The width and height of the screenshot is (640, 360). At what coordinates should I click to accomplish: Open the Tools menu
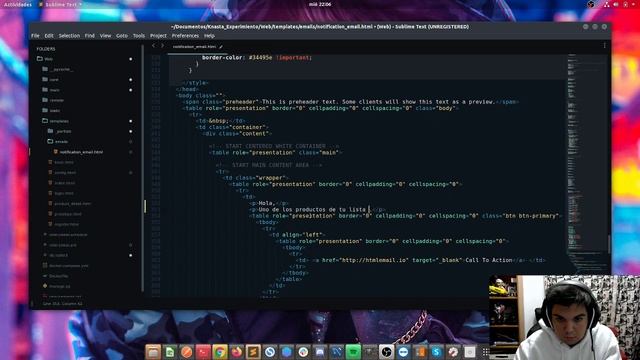coord(139,36)
